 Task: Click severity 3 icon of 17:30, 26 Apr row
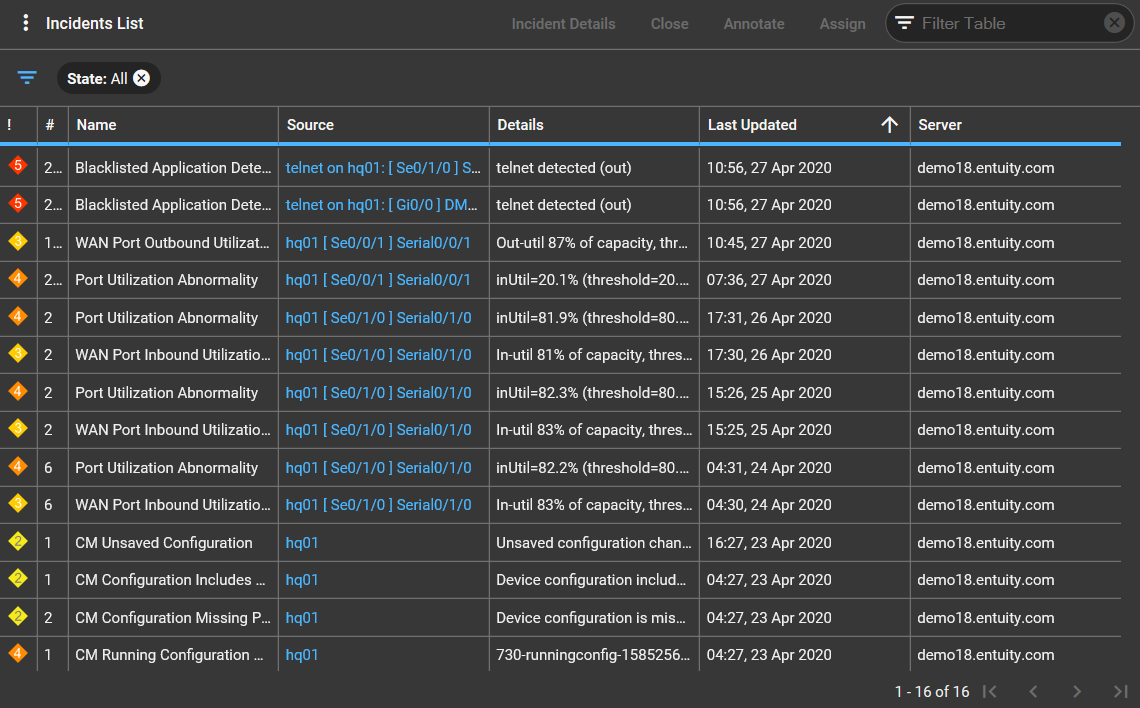[x=18, y=353]
